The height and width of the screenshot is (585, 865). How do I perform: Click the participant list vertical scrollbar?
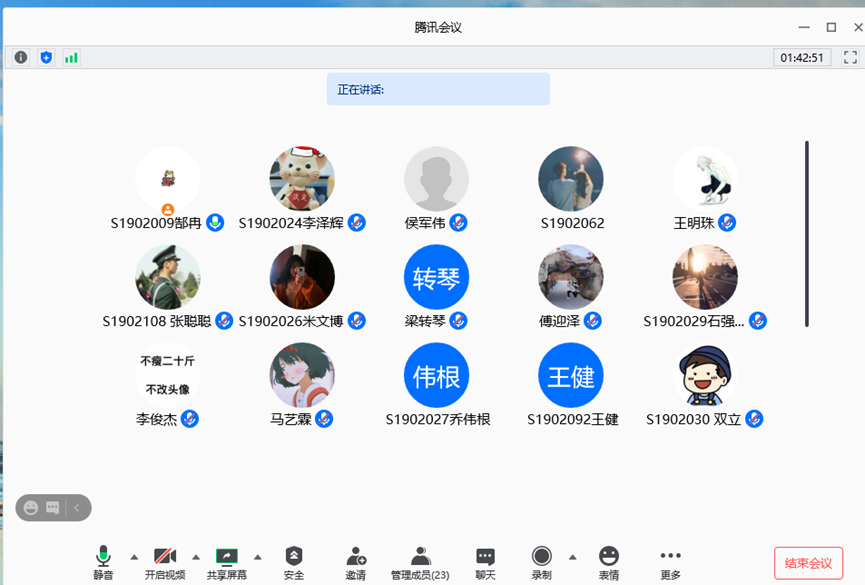click(806, 234)
